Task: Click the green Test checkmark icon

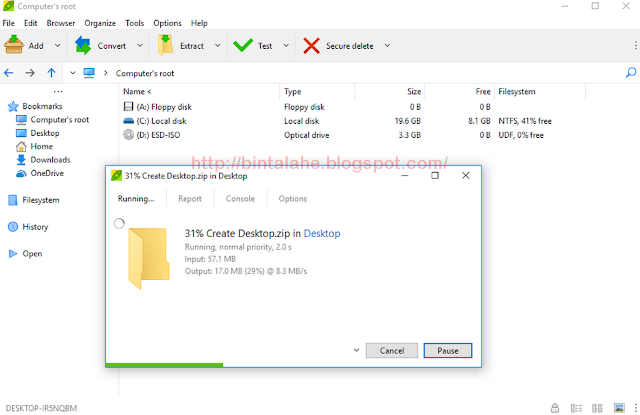Action: [243, 45]
